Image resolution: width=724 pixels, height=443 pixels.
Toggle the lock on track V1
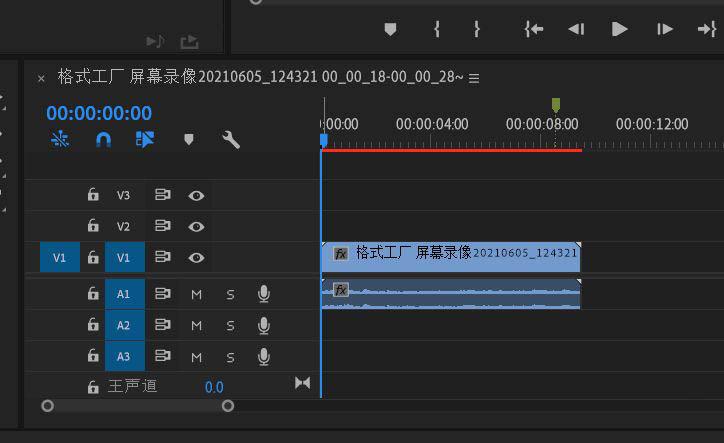click(x=93, y=258)
